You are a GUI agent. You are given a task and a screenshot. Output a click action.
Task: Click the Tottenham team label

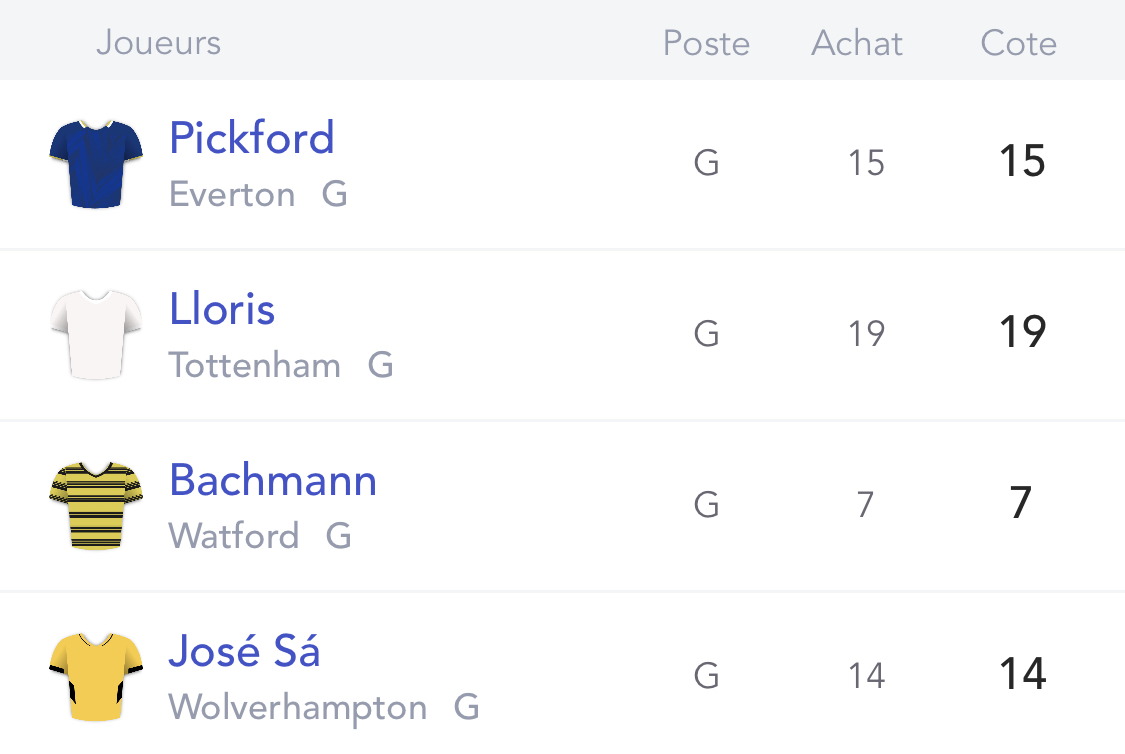pos(255,365)
